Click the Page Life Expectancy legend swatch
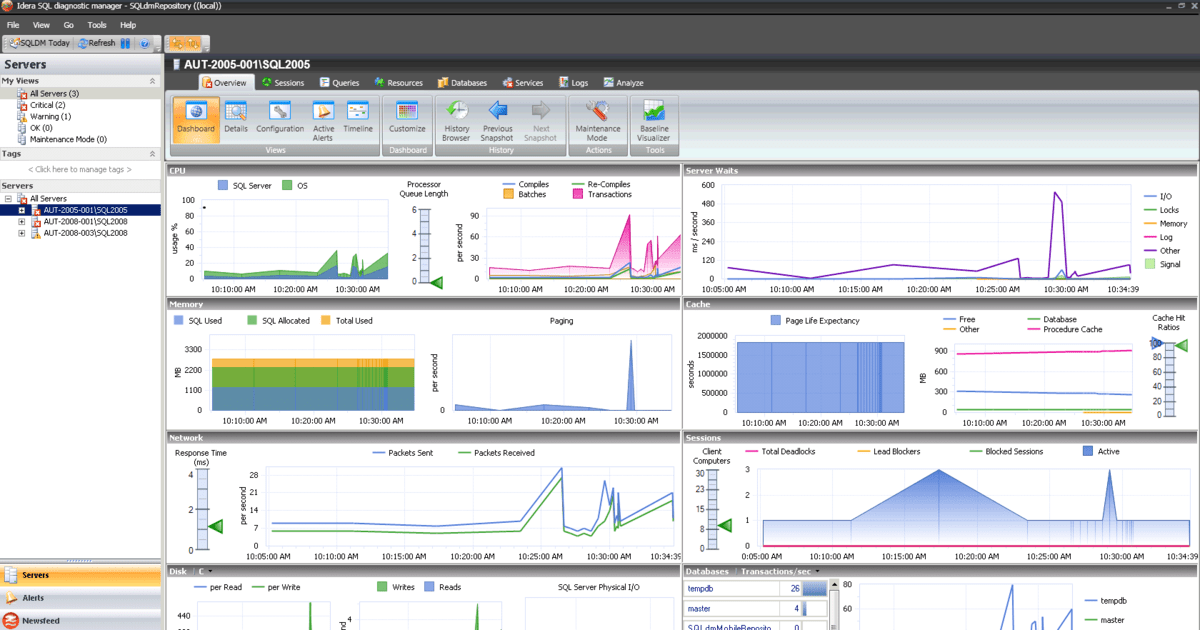Viewport: 1200px width, 630px height. (776, 321)
